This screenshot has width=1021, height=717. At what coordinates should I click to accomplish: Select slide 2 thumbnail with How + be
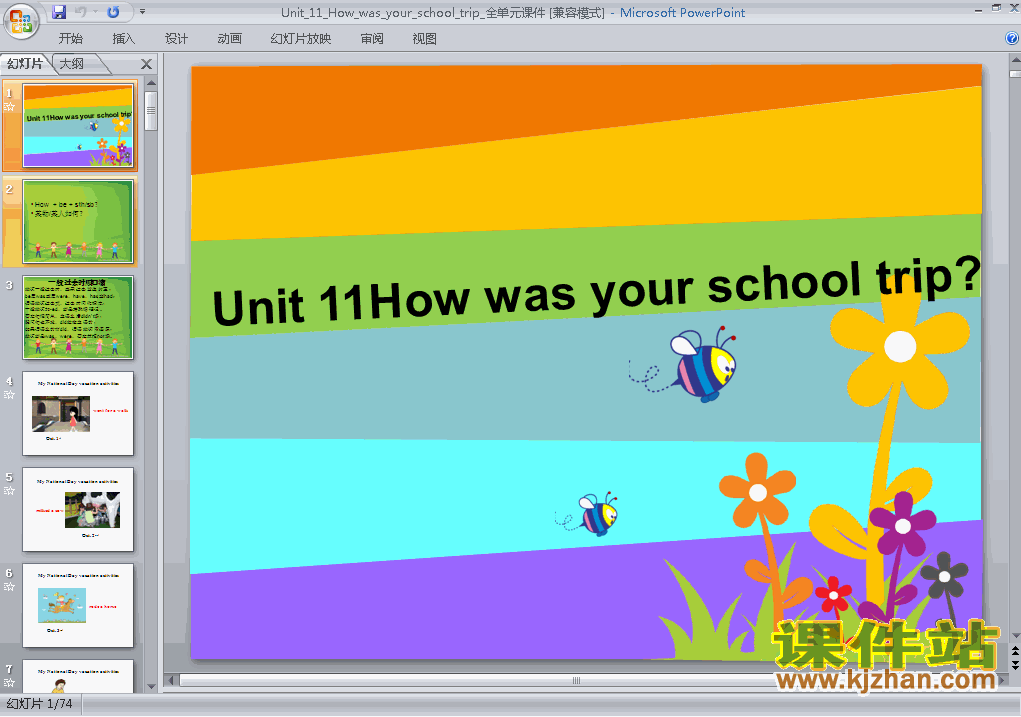pyautogui.click(x=77, y=221)
